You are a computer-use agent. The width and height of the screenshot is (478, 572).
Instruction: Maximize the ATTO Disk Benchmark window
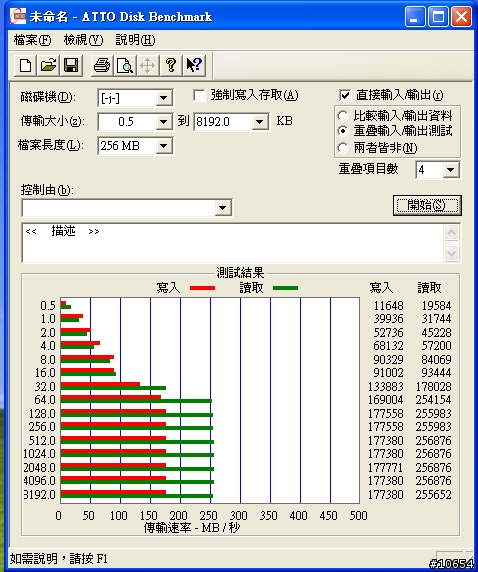click(438, 17)
